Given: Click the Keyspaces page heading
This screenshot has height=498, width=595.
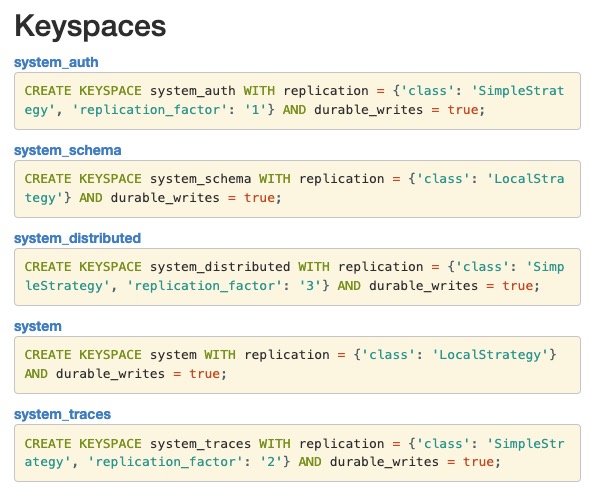Looking at the screenshot, I should pos(90,26).
